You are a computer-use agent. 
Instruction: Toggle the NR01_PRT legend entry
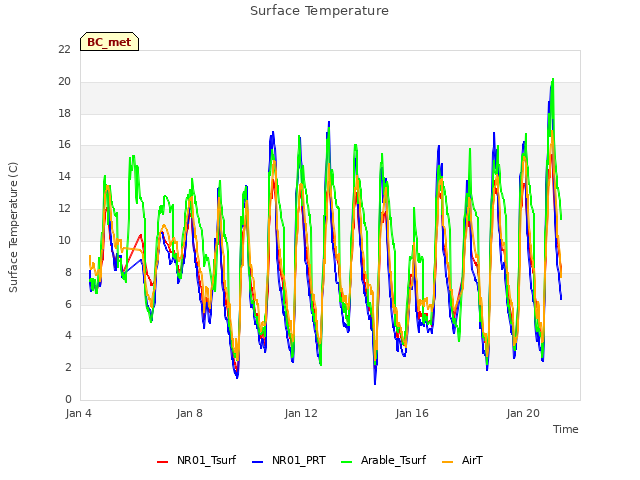tap(289, 460)
